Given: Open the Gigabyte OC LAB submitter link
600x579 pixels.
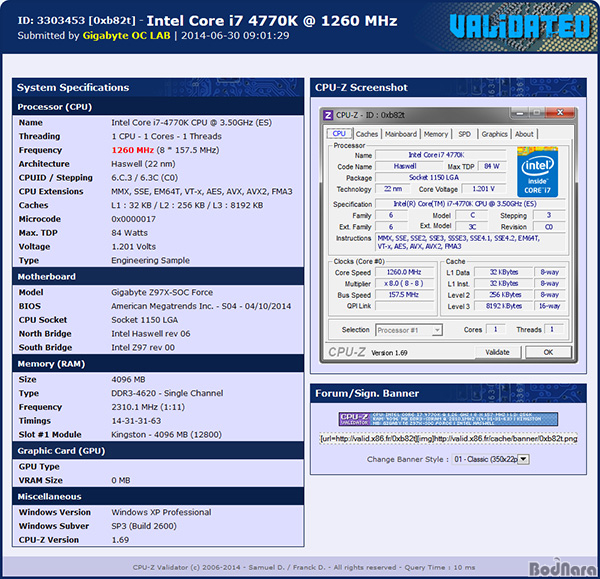Looking at the screenshot, I should [x=127, y=36].
